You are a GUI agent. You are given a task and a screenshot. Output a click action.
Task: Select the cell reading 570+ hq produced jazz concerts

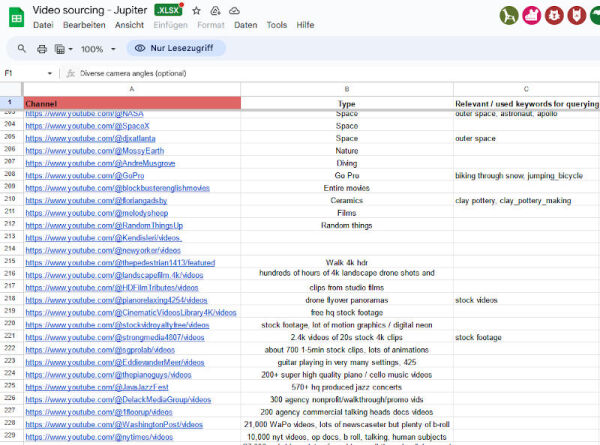(x=347, y=387)
